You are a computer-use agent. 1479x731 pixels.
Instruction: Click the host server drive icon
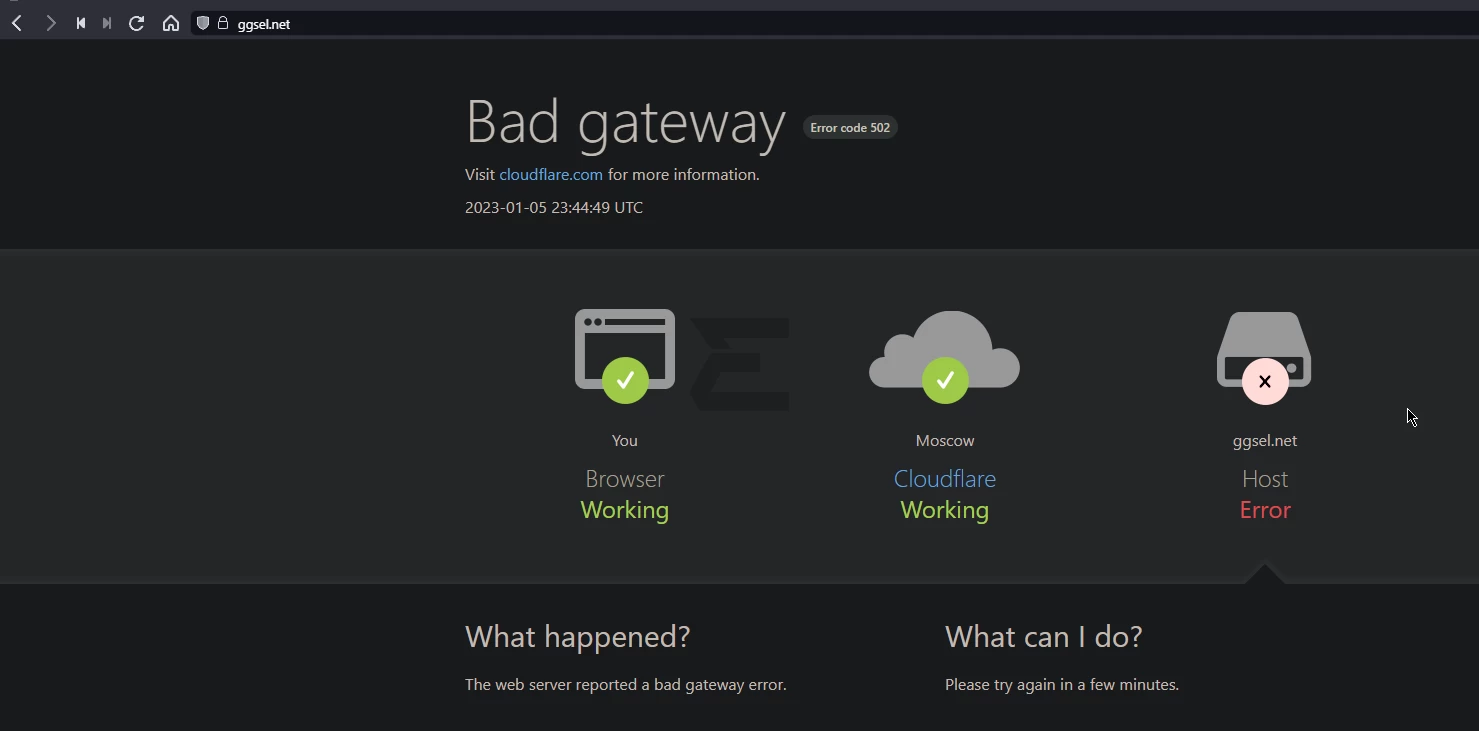coord(1265,349)
